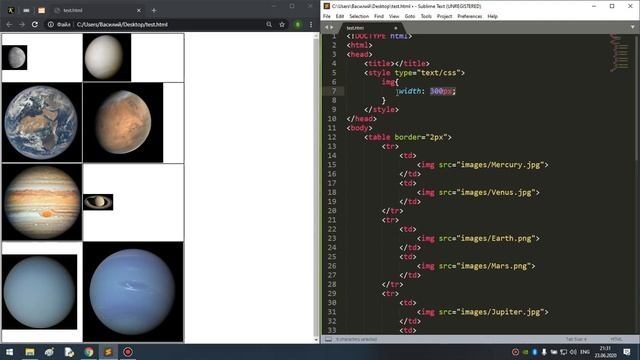Switch to the second pinned Chrome tab
The image size is (640, 360).
point(26,10)
